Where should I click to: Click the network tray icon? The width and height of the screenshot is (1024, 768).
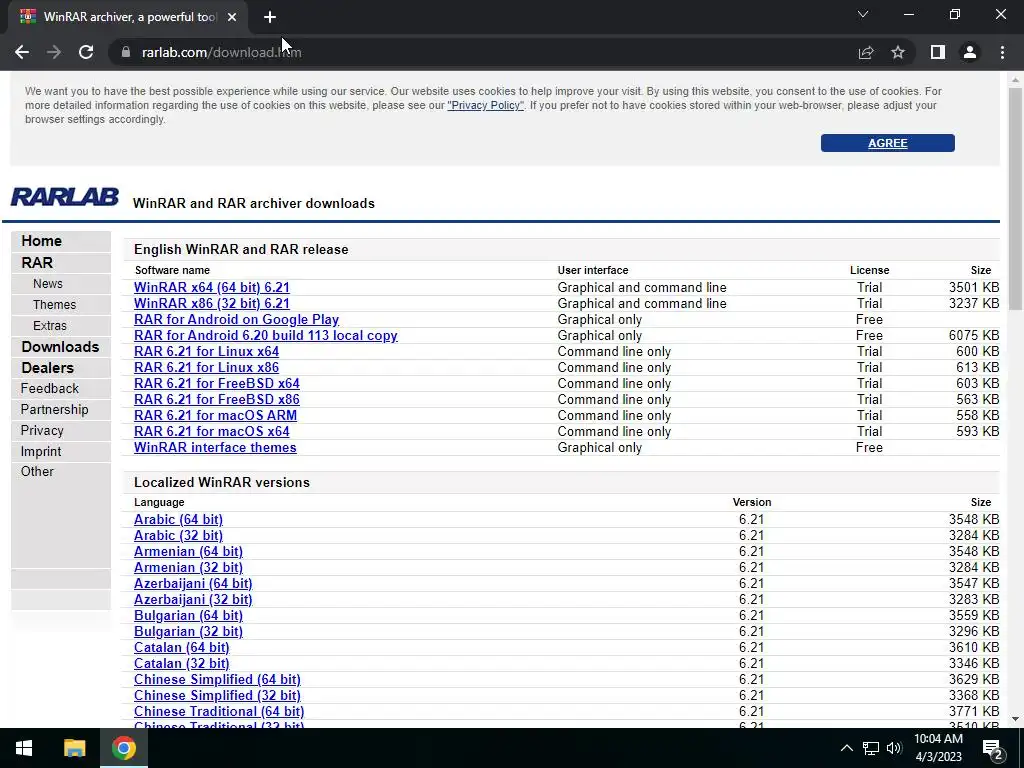pyautogui.click(x=871, y=748)
